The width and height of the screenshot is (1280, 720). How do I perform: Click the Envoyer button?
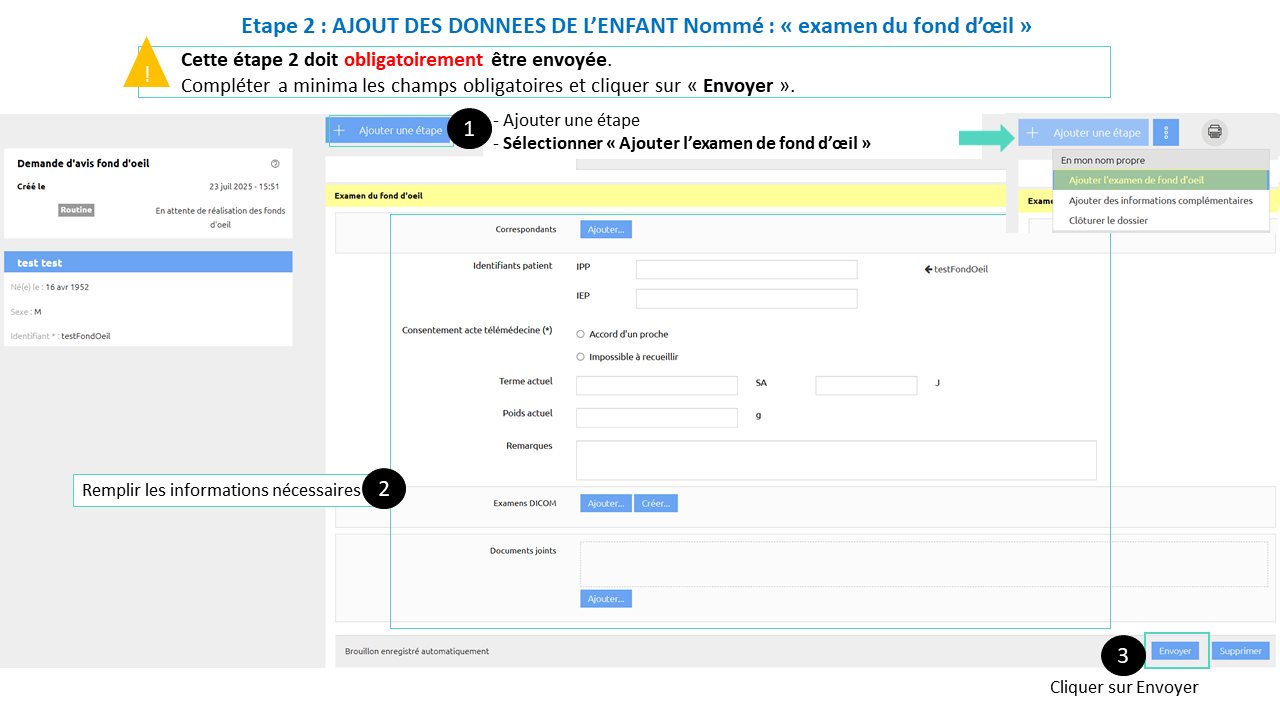point(1175,651)
